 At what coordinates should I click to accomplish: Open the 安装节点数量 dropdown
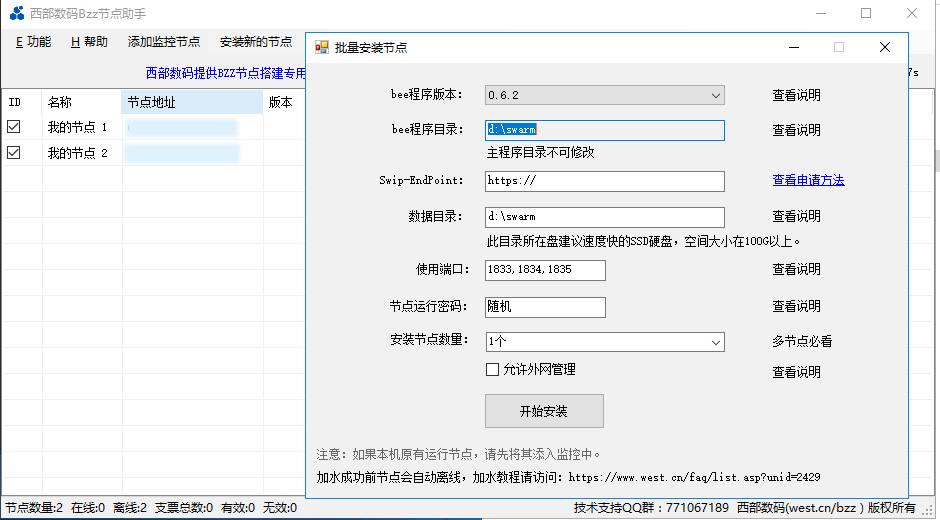(x=715, y=342)
